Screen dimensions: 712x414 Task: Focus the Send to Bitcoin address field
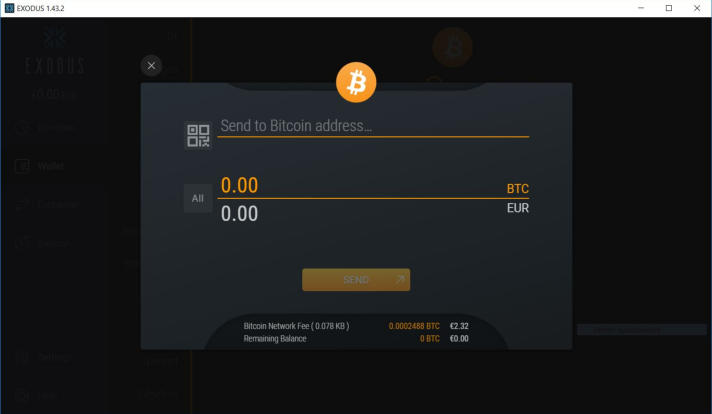tap(373, 126)
